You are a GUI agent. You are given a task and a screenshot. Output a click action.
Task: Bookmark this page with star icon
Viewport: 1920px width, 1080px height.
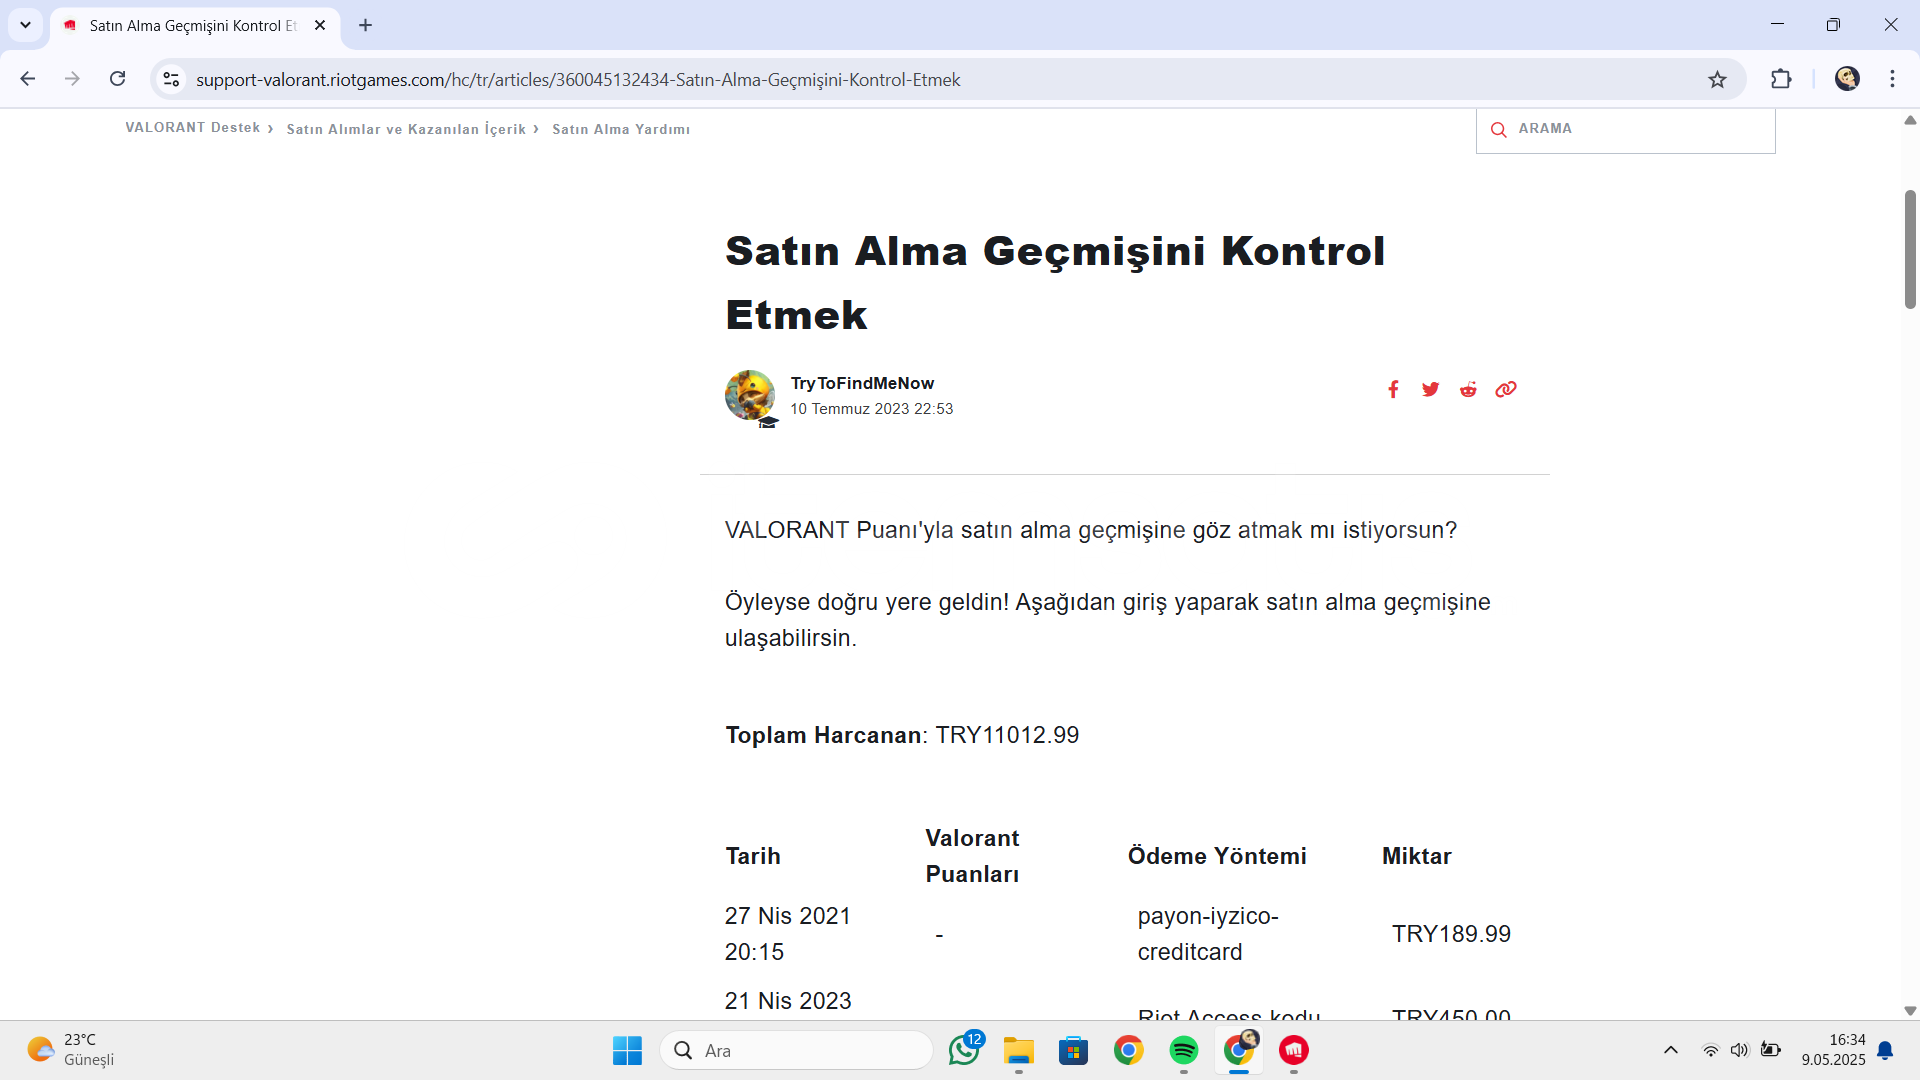(x=1717, y=79)
